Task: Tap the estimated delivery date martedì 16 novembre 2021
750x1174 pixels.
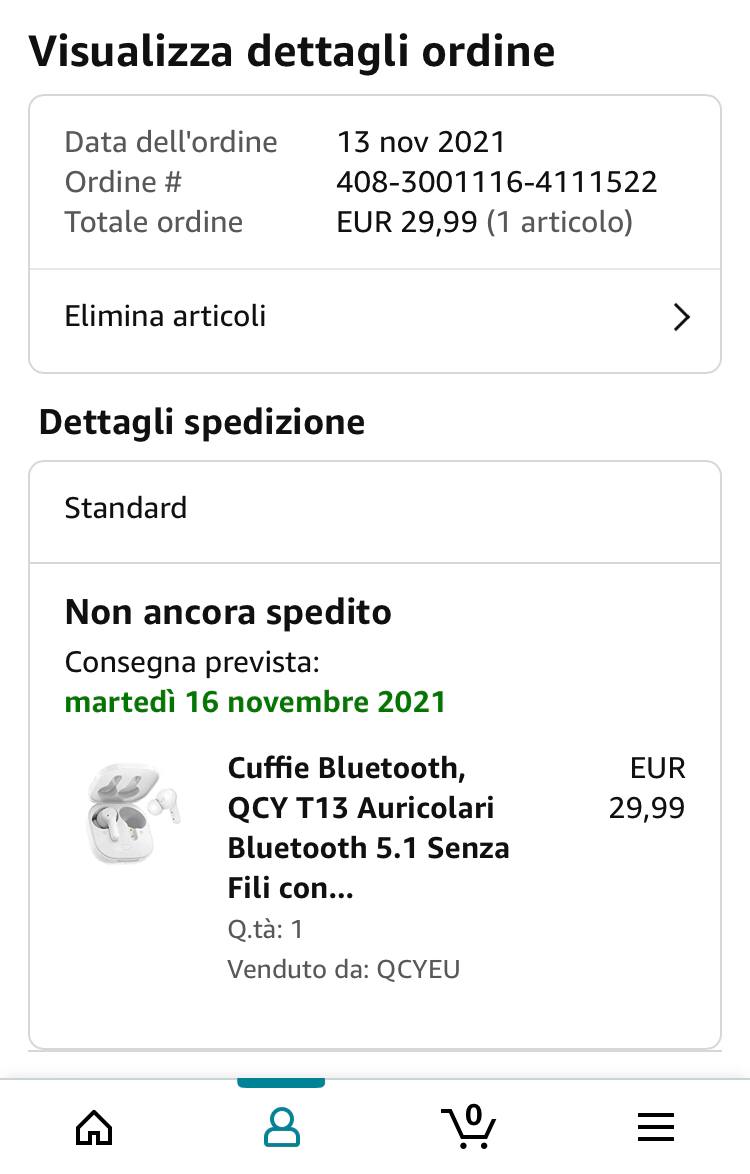Action: tap(255, 702)
